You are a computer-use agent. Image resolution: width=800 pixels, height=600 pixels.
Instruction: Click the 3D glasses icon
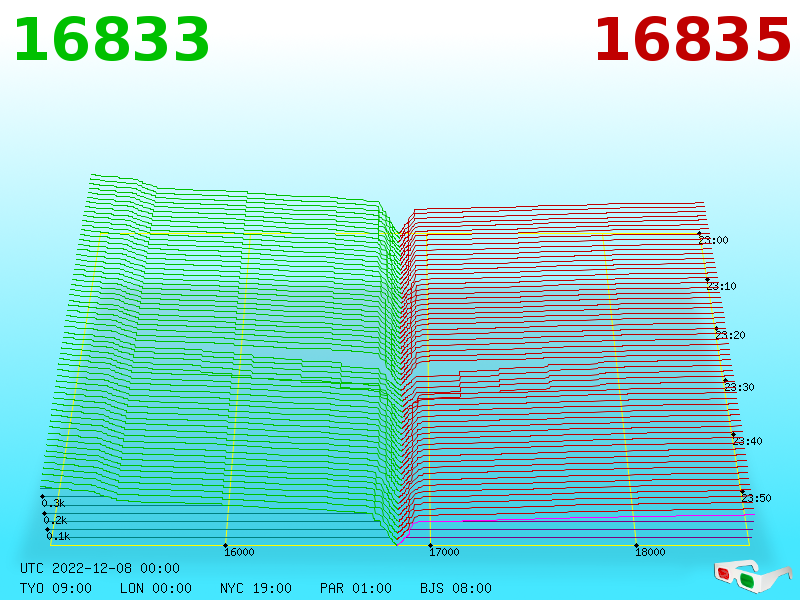pyautogui.click(x=752, y=576)
